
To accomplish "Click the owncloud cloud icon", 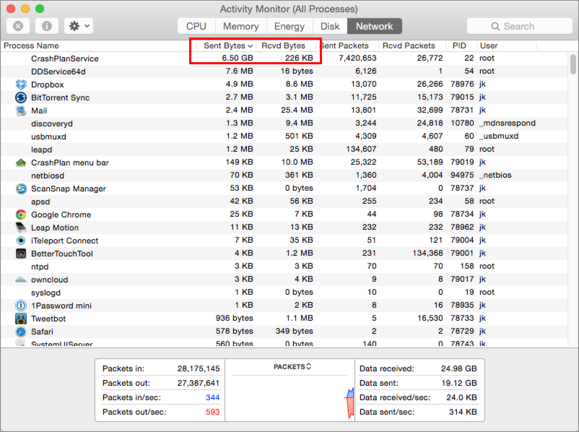I will pyautogui.click(x=21, y=280).
